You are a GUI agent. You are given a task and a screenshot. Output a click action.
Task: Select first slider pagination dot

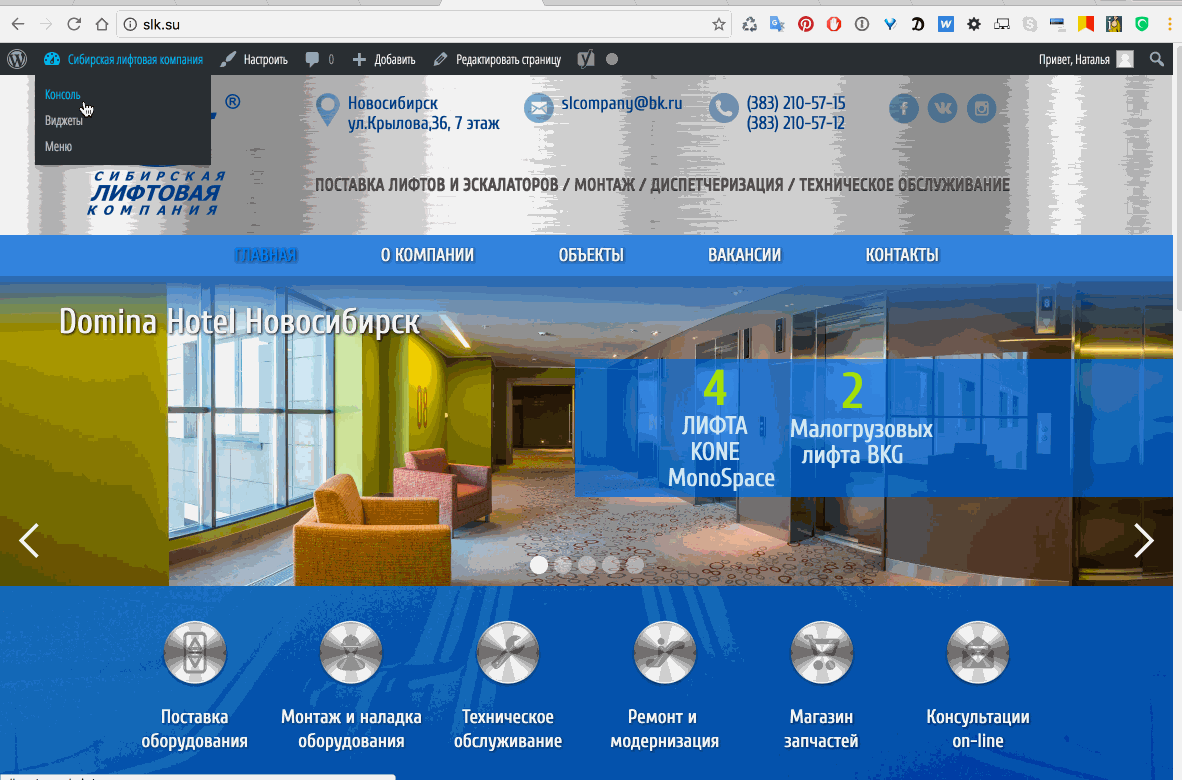click(538, 564)
